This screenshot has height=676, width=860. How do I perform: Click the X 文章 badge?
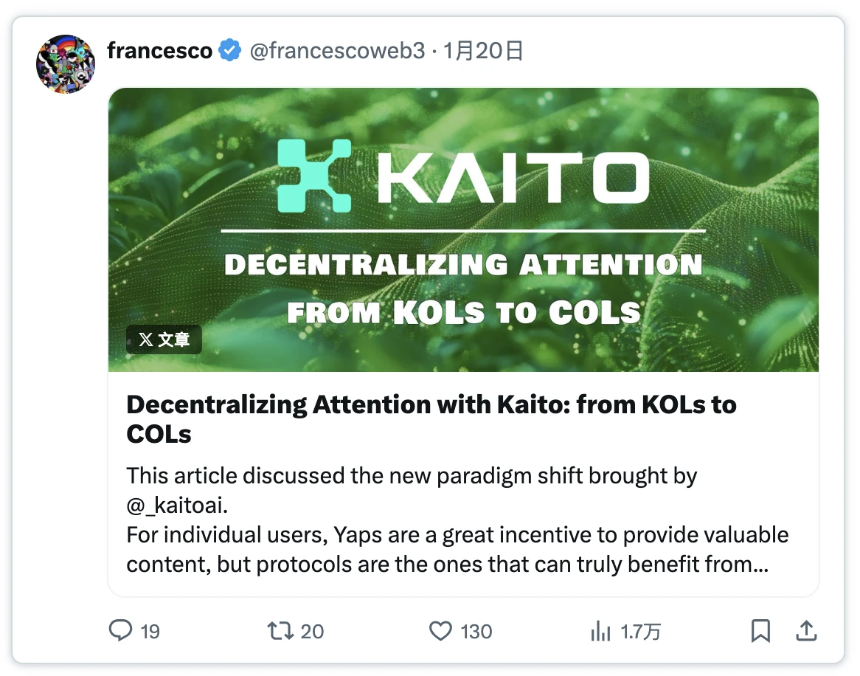coord(164,340)
